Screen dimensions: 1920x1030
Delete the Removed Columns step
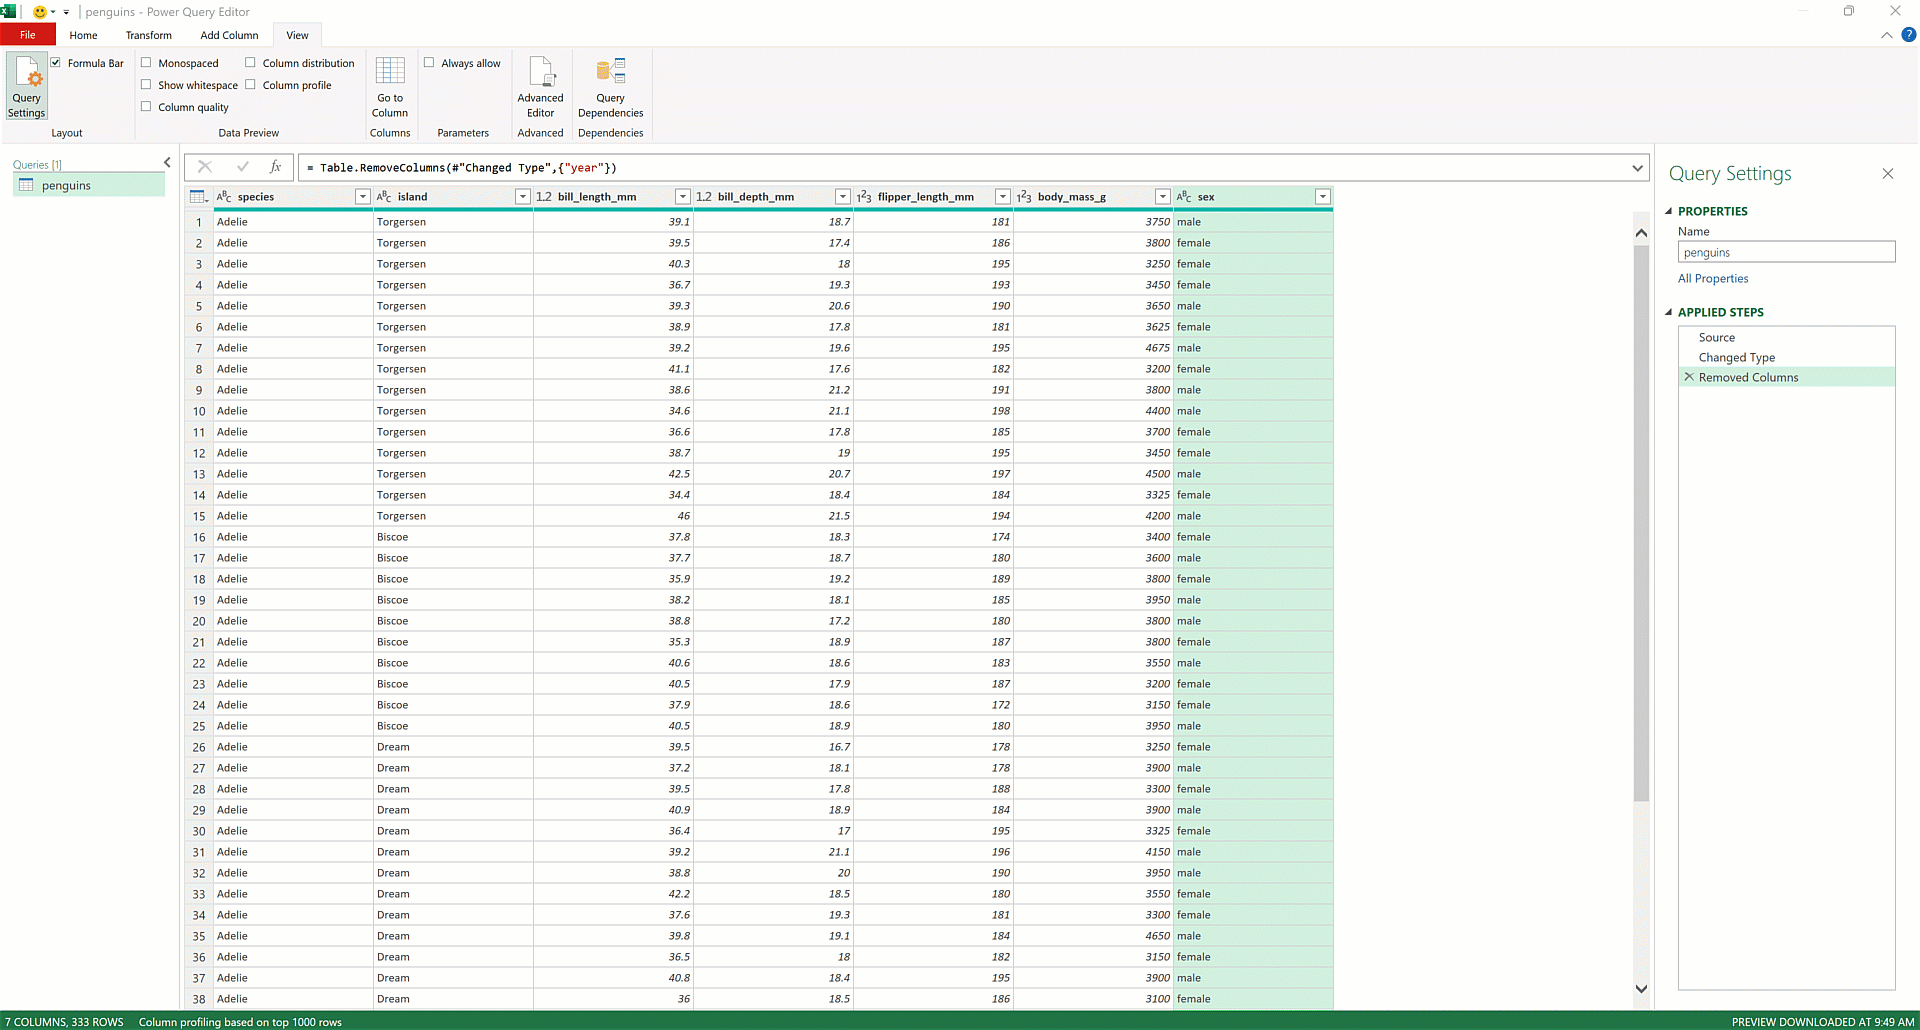click(1688, 377)
